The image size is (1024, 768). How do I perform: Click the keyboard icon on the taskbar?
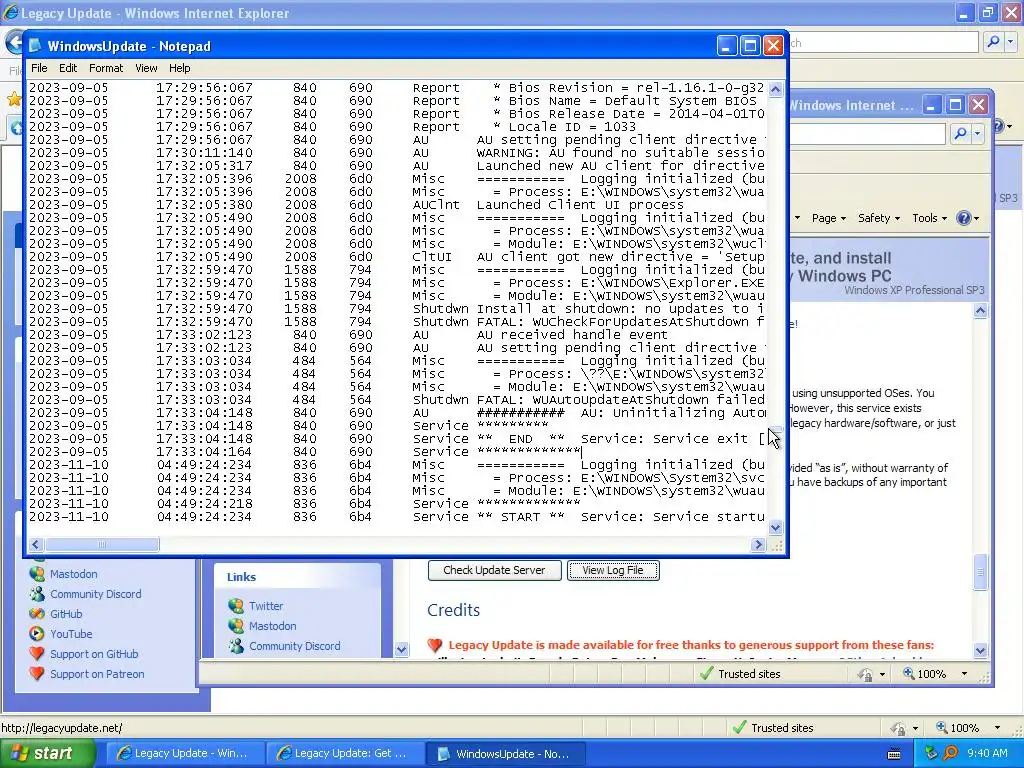coord(894,754)
